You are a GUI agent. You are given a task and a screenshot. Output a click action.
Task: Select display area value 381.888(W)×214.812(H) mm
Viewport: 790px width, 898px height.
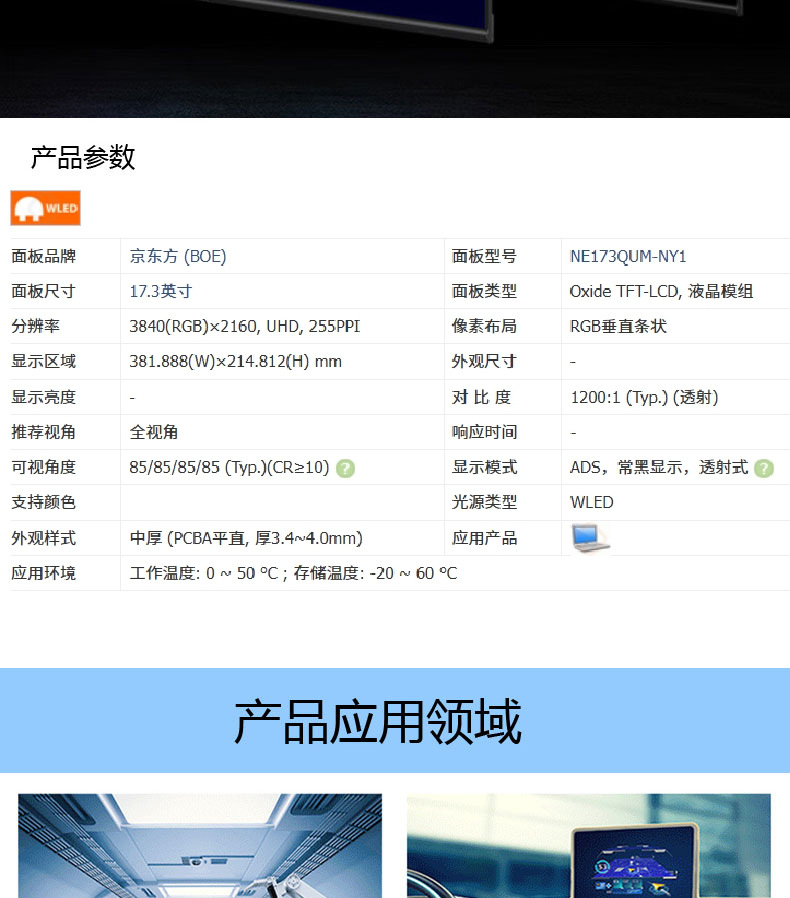[235, 361]
